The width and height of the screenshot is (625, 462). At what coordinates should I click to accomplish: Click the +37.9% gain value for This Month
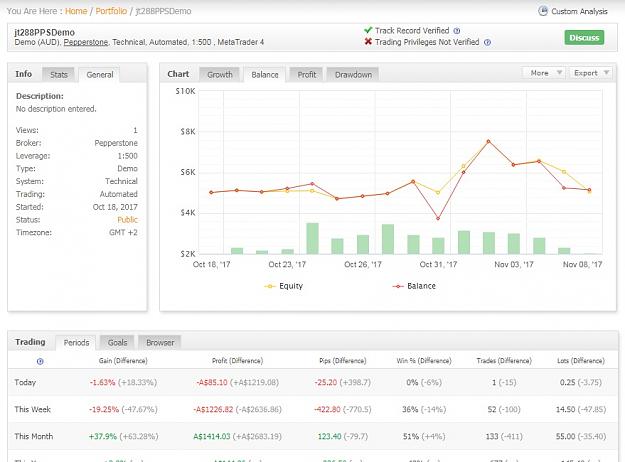[x=103, y=436]
